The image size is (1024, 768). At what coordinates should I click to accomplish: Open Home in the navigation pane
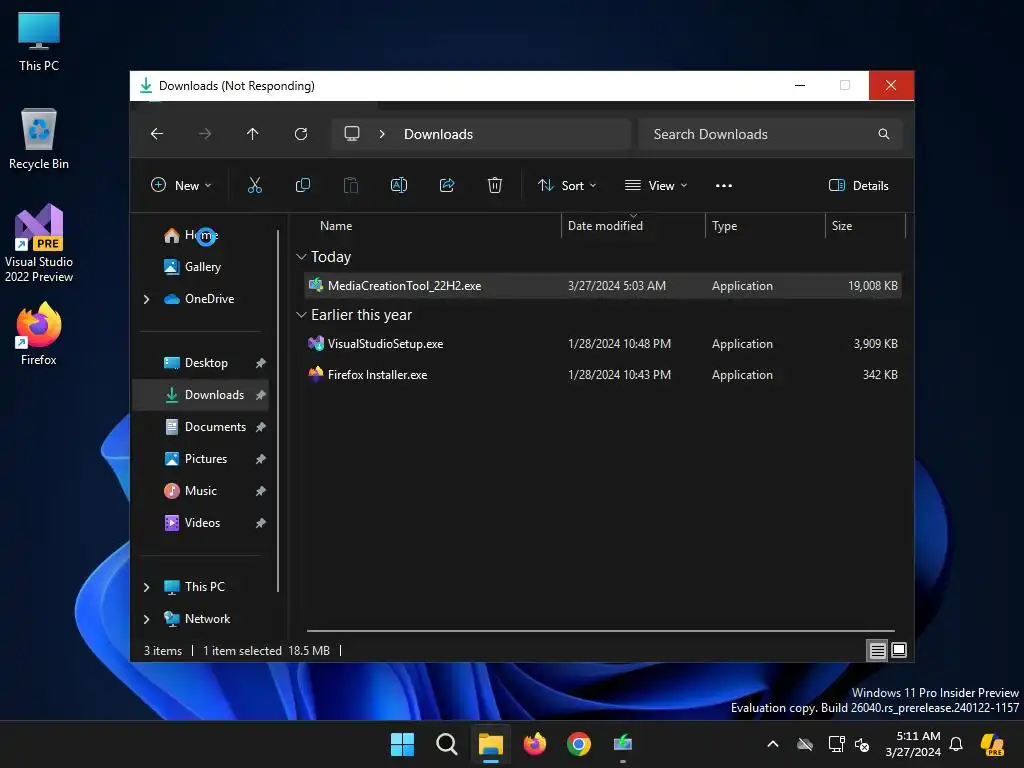point(201,235)
